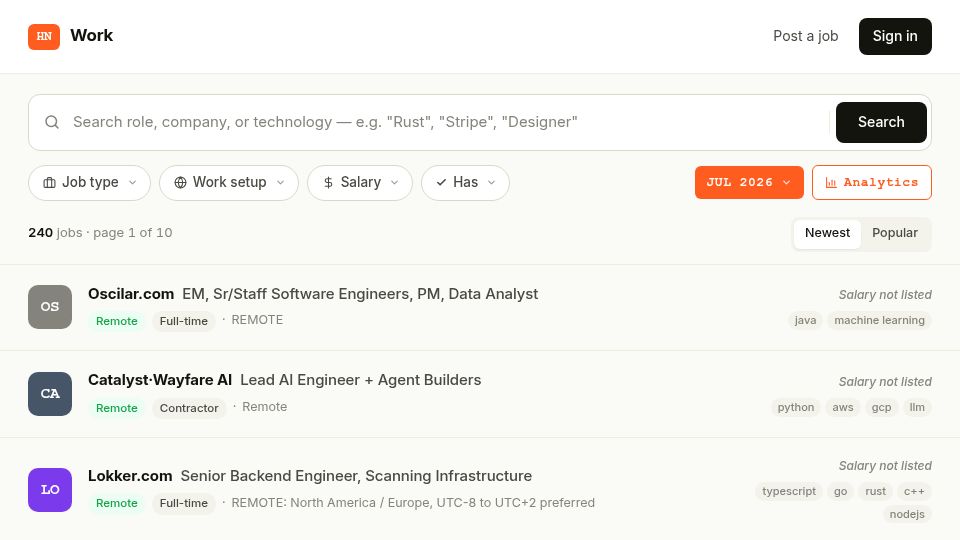Switch to the Newest sort tab
This screenshot has height=540, width=960.
tap(827, 233)
